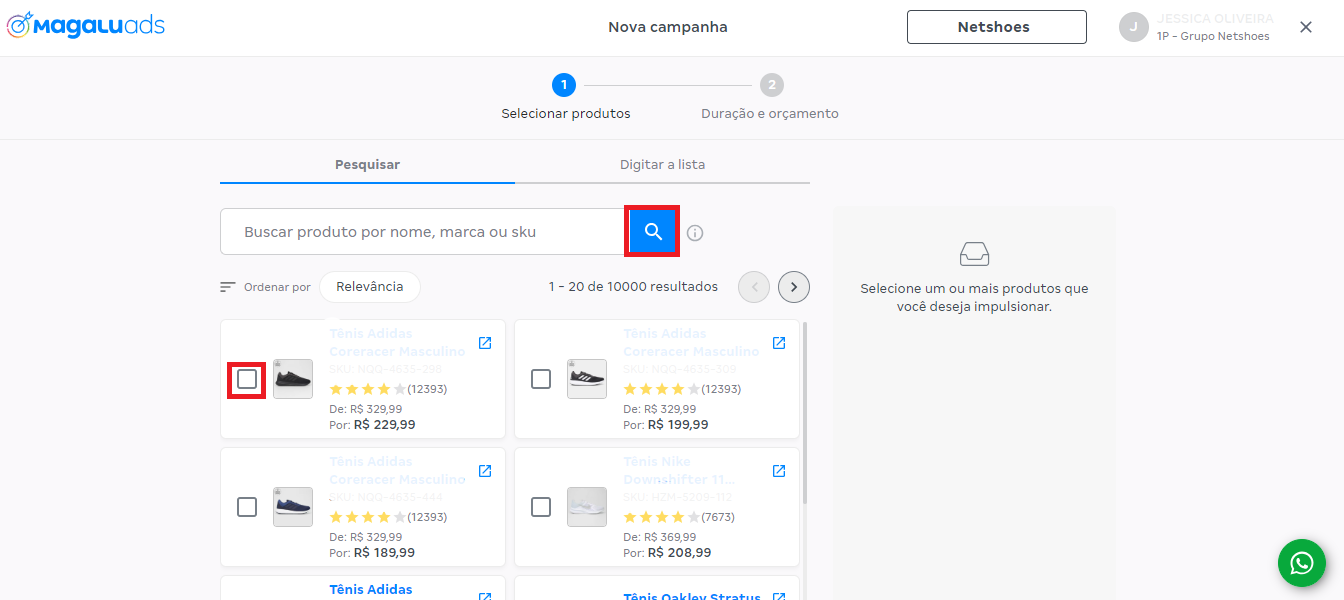Go to next results page arrow
Screen dimensions: 1344x600
pos(794,287)
